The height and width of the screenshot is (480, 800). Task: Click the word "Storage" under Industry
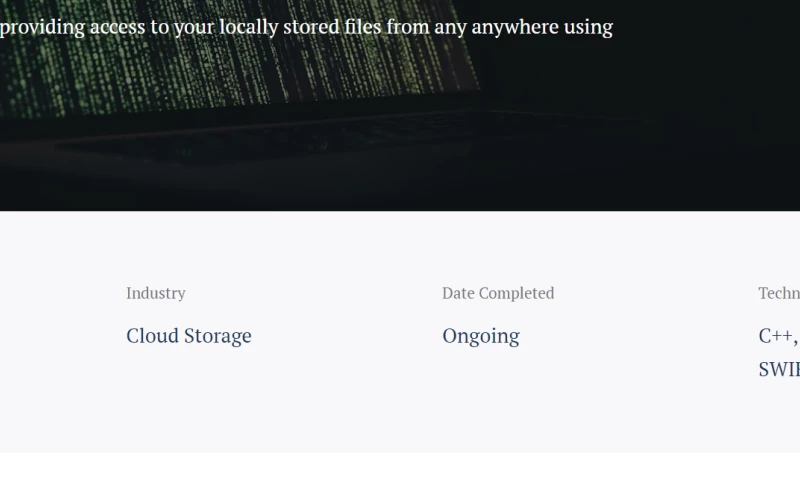point(218,336)
